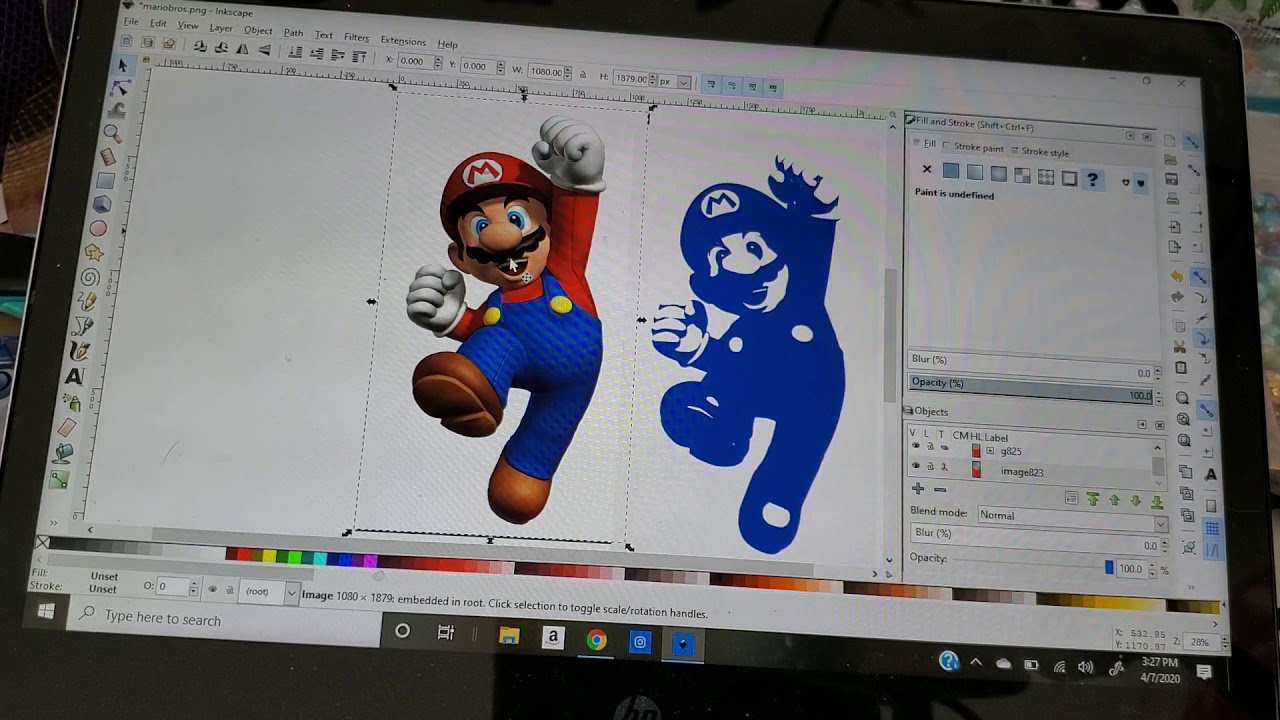
Task: Select the Rectangle tool
Action: pyautogui.click(x=105, y=181)
